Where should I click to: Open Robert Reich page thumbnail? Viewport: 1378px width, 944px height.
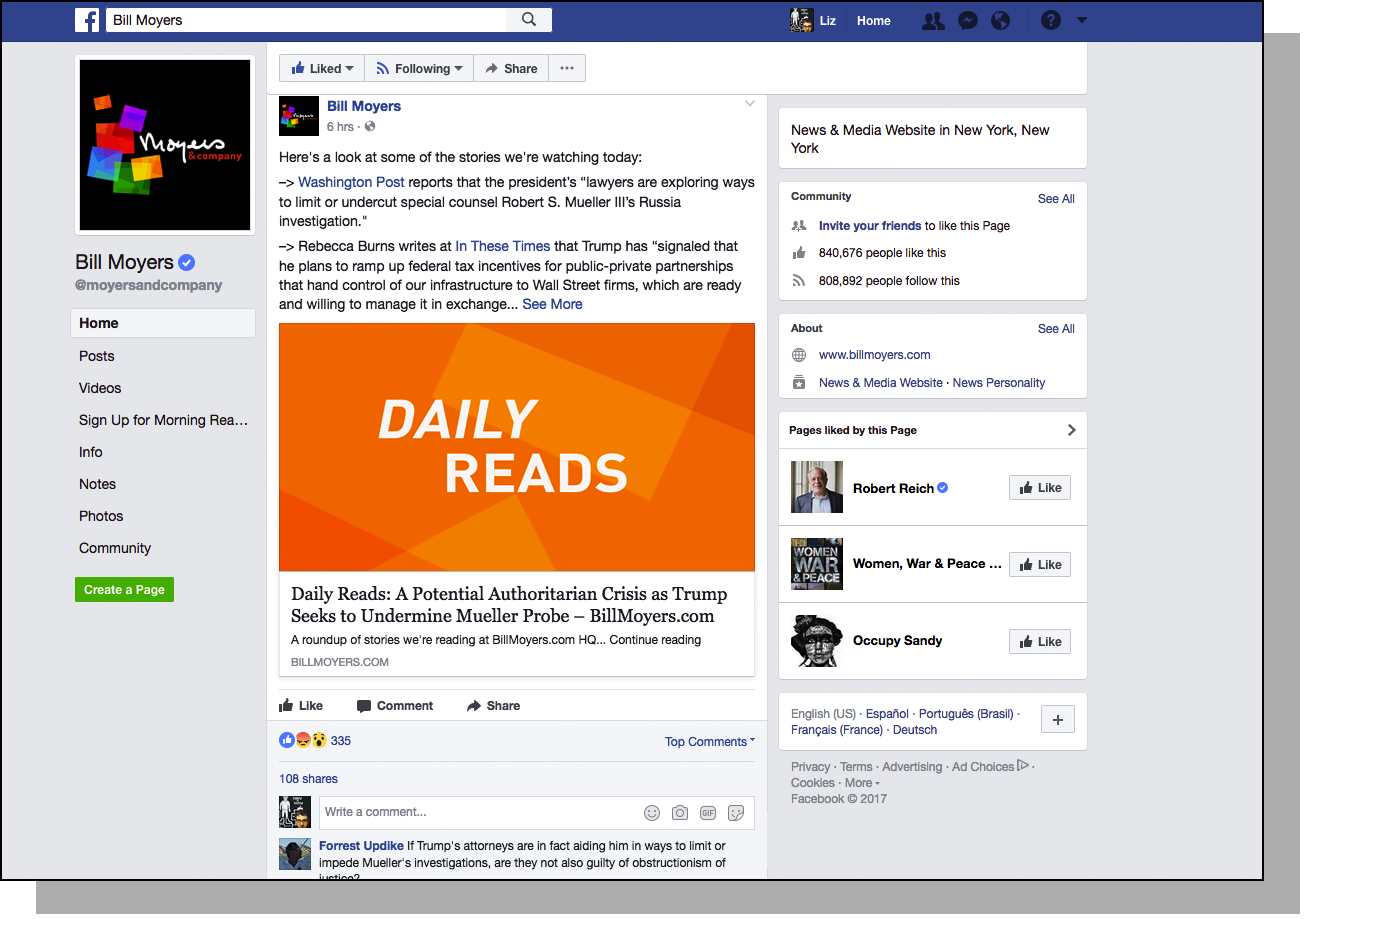[817, 487]
